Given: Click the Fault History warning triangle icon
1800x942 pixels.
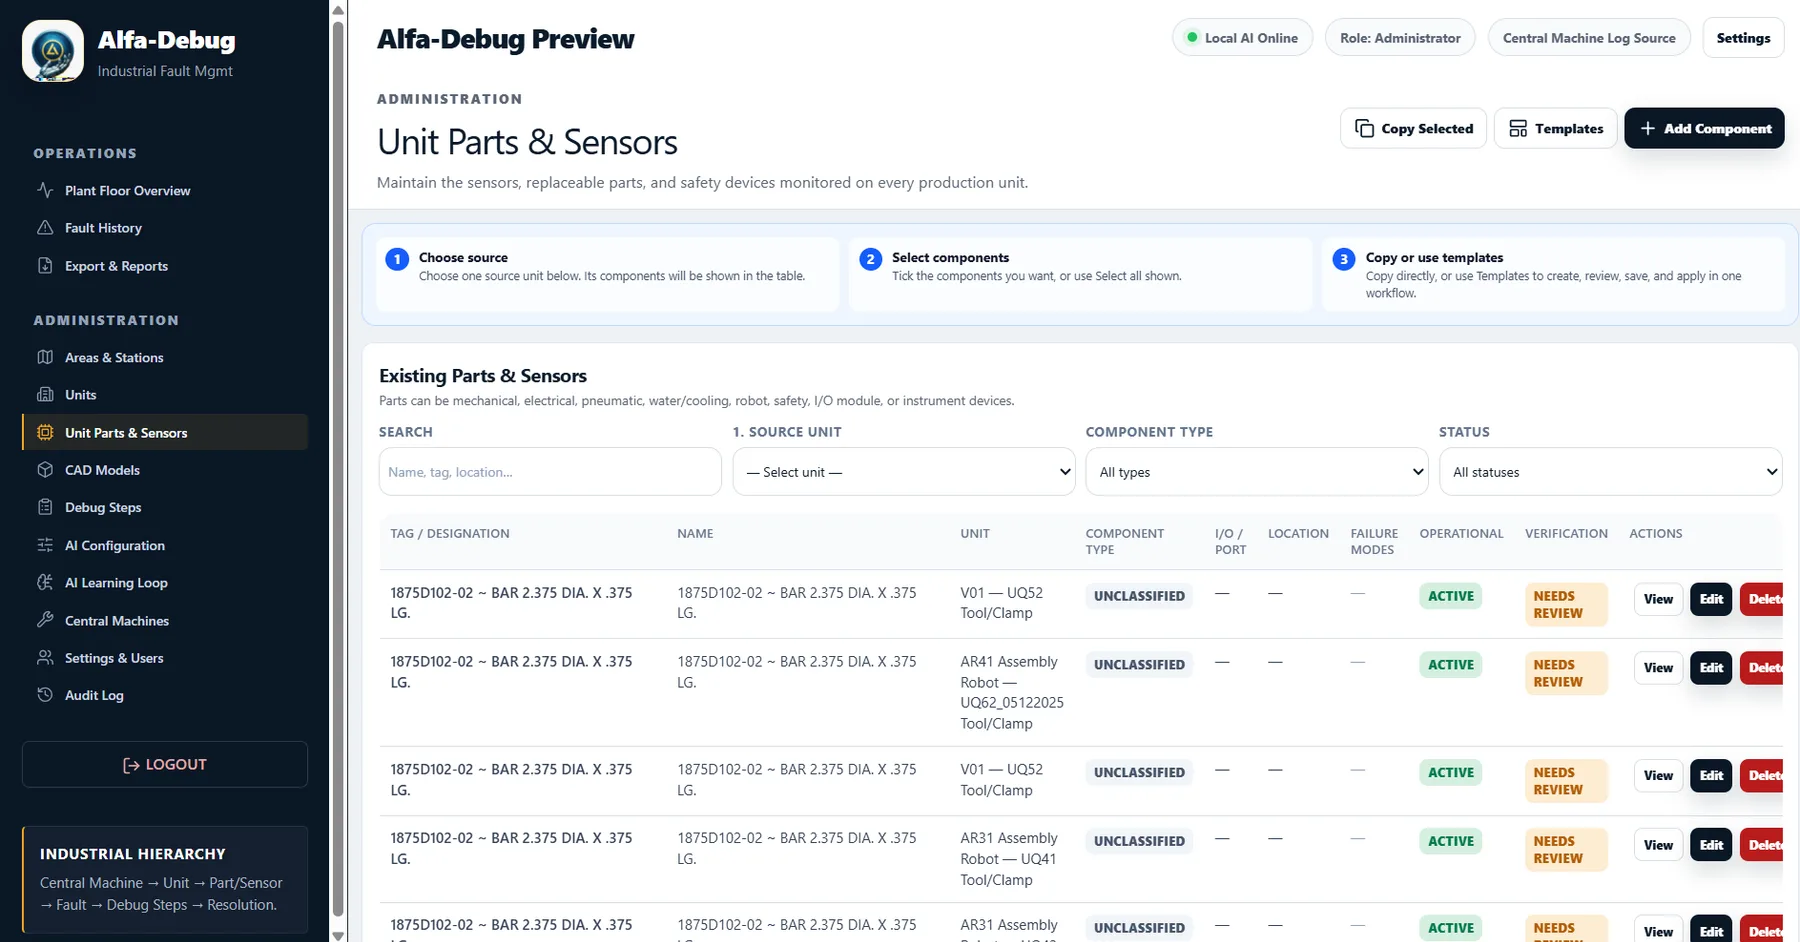Looking at the screenshot, I should 45,228.
